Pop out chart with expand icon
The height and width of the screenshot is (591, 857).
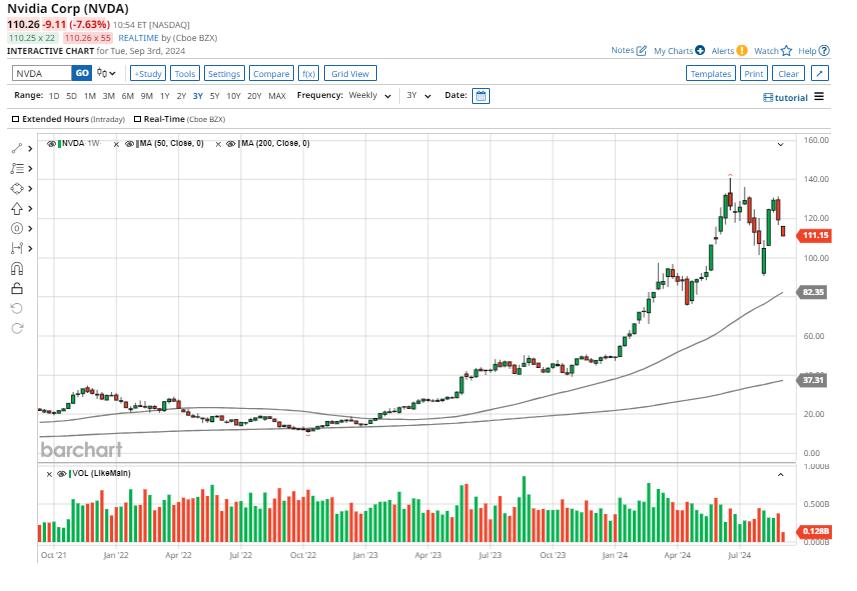click(820, 73)
